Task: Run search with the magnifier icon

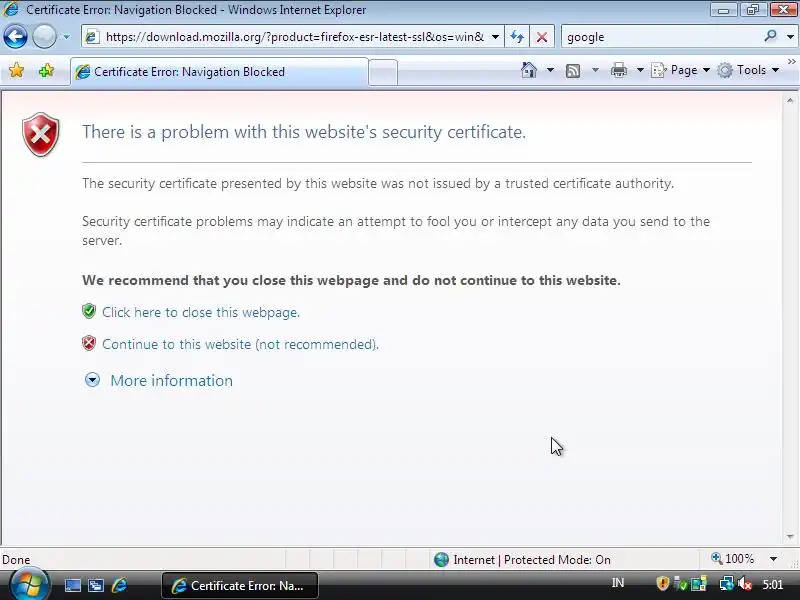Action: click(770, 36)
